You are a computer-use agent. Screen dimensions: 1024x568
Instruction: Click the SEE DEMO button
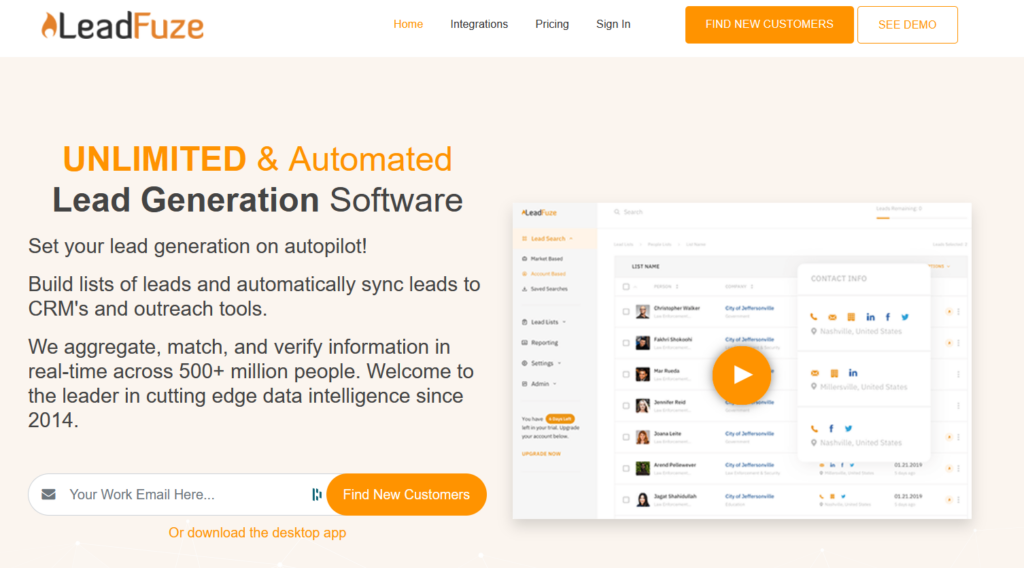point(907,25)
